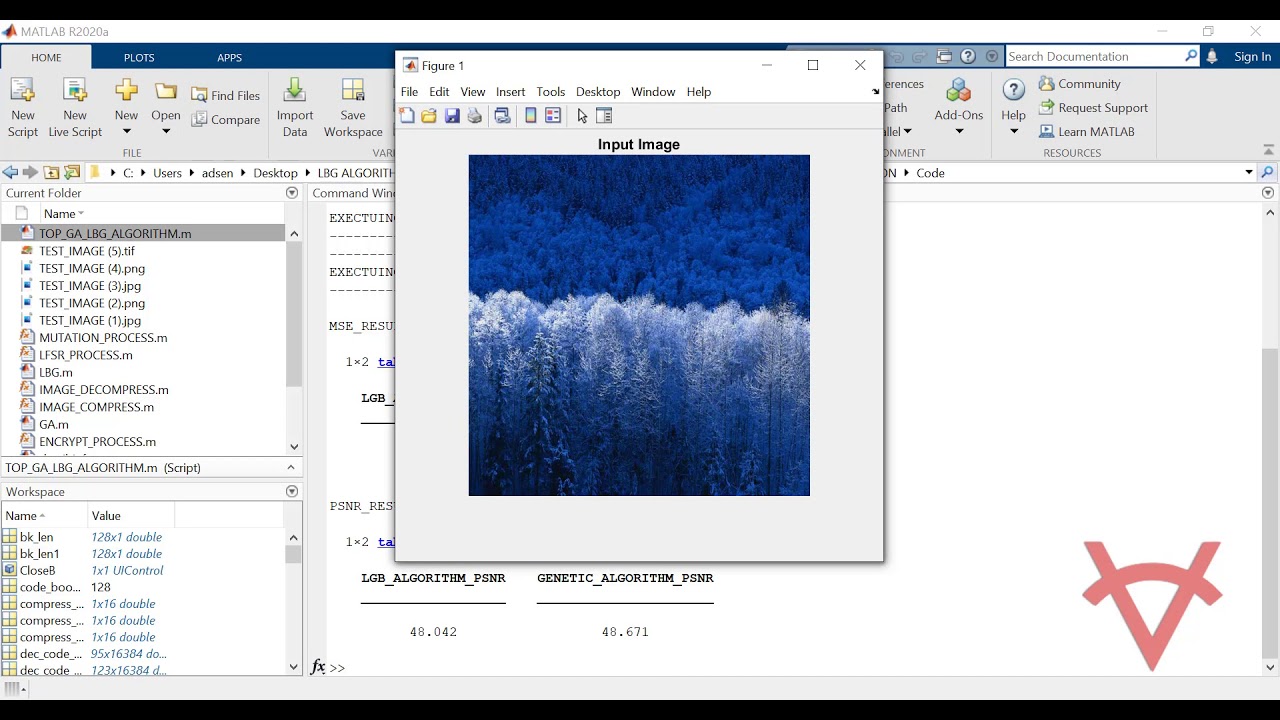
Task: Click the Link Plot icon in Figure 1
Action: click(x=503, y=116)
